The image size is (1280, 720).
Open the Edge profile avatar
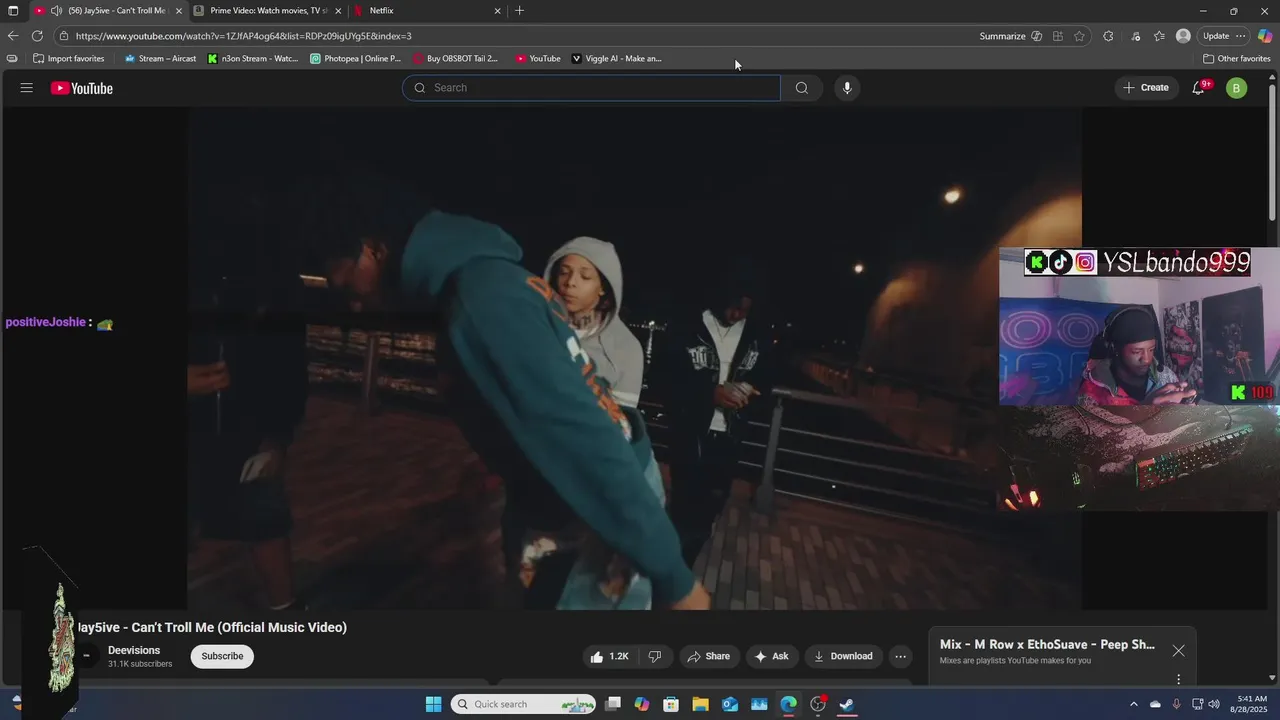point(1183,36)
